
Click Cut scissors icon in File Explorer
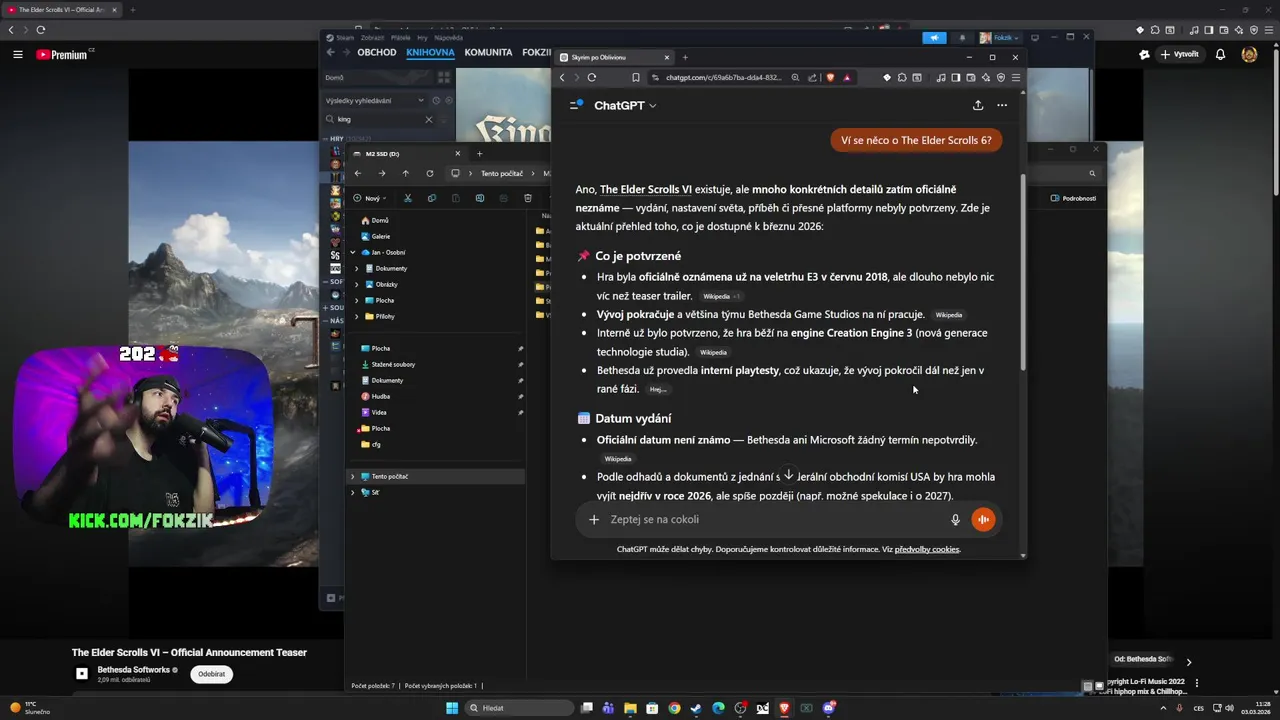[x=407, y=198]
